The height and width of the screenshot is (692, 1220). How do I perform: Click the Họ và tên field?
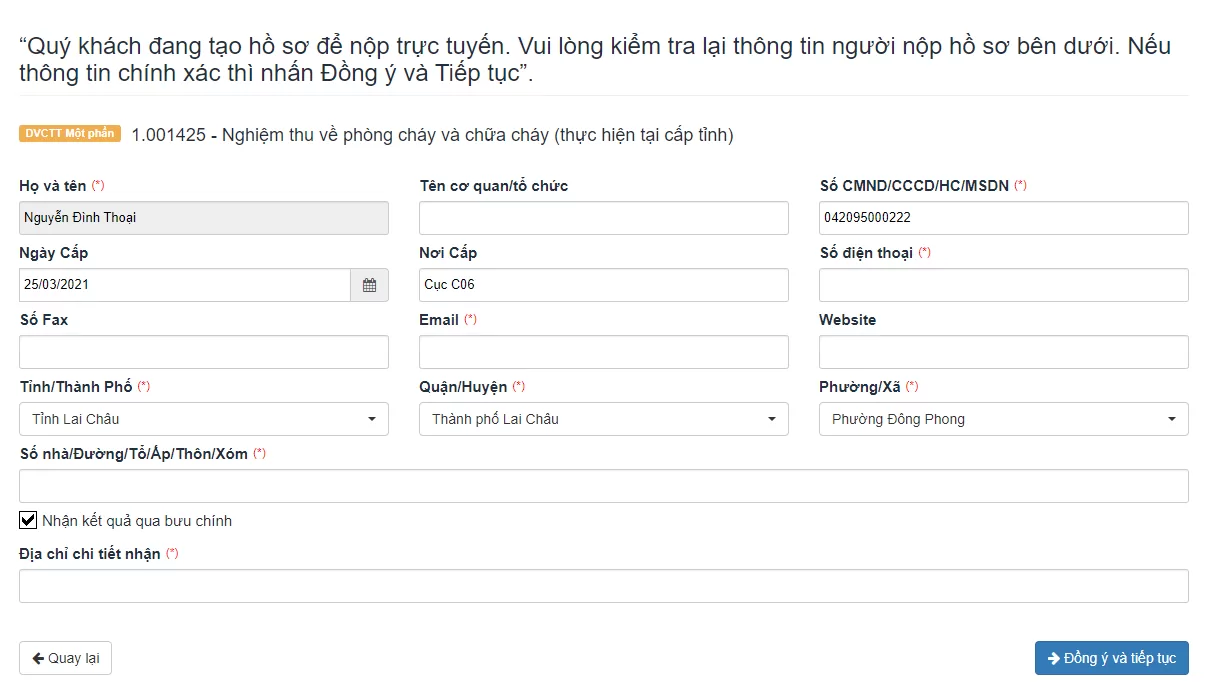click(204, 218)
